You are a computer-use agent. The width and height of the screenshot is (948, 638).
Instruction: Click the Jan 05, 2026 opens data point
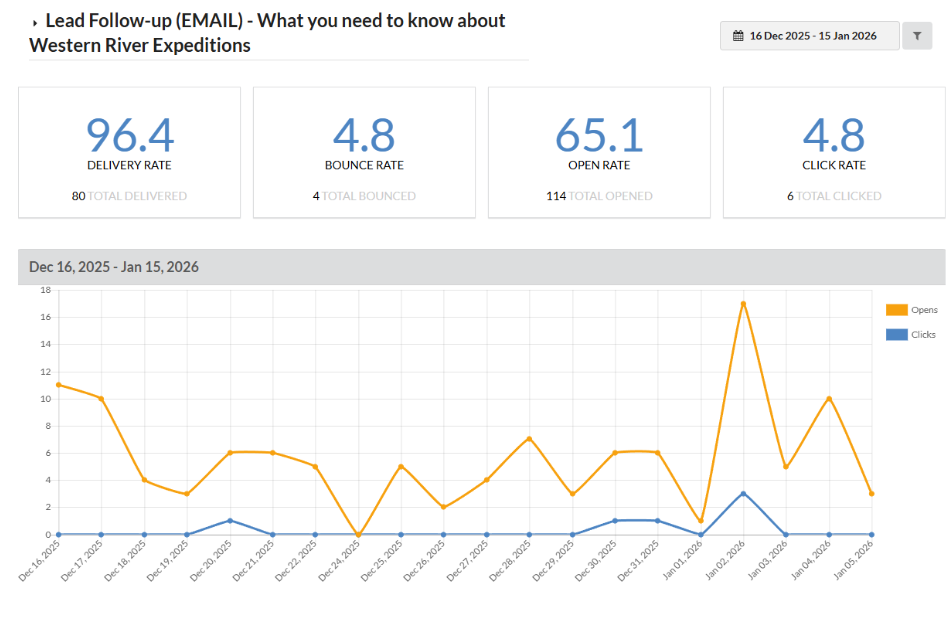click(x=871, y=493)
